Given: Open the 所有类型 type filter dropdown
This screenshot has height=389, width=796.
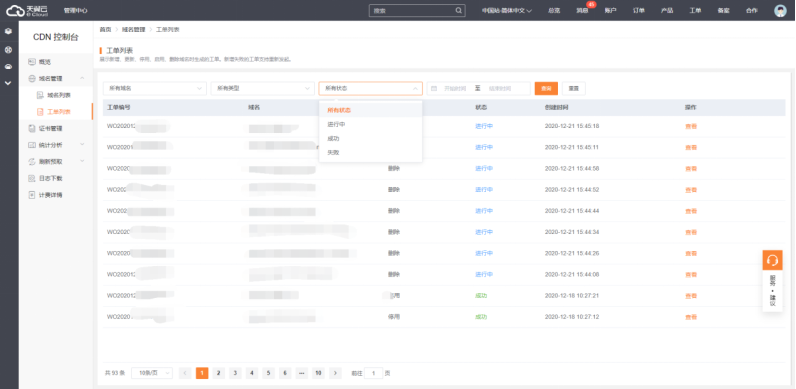Looking at the screenshot, I should [x=263, y=88].
